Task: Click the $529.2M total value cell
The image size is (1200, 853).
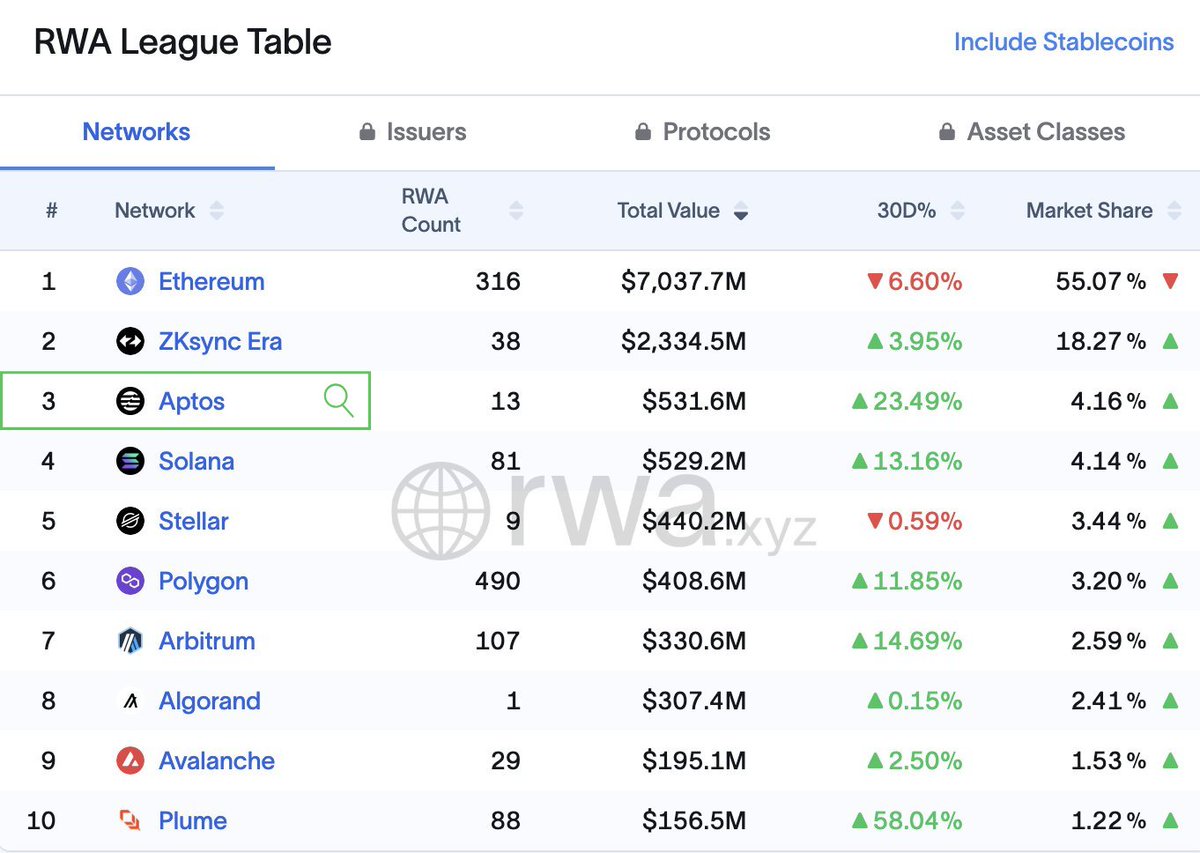Action: 694,461
